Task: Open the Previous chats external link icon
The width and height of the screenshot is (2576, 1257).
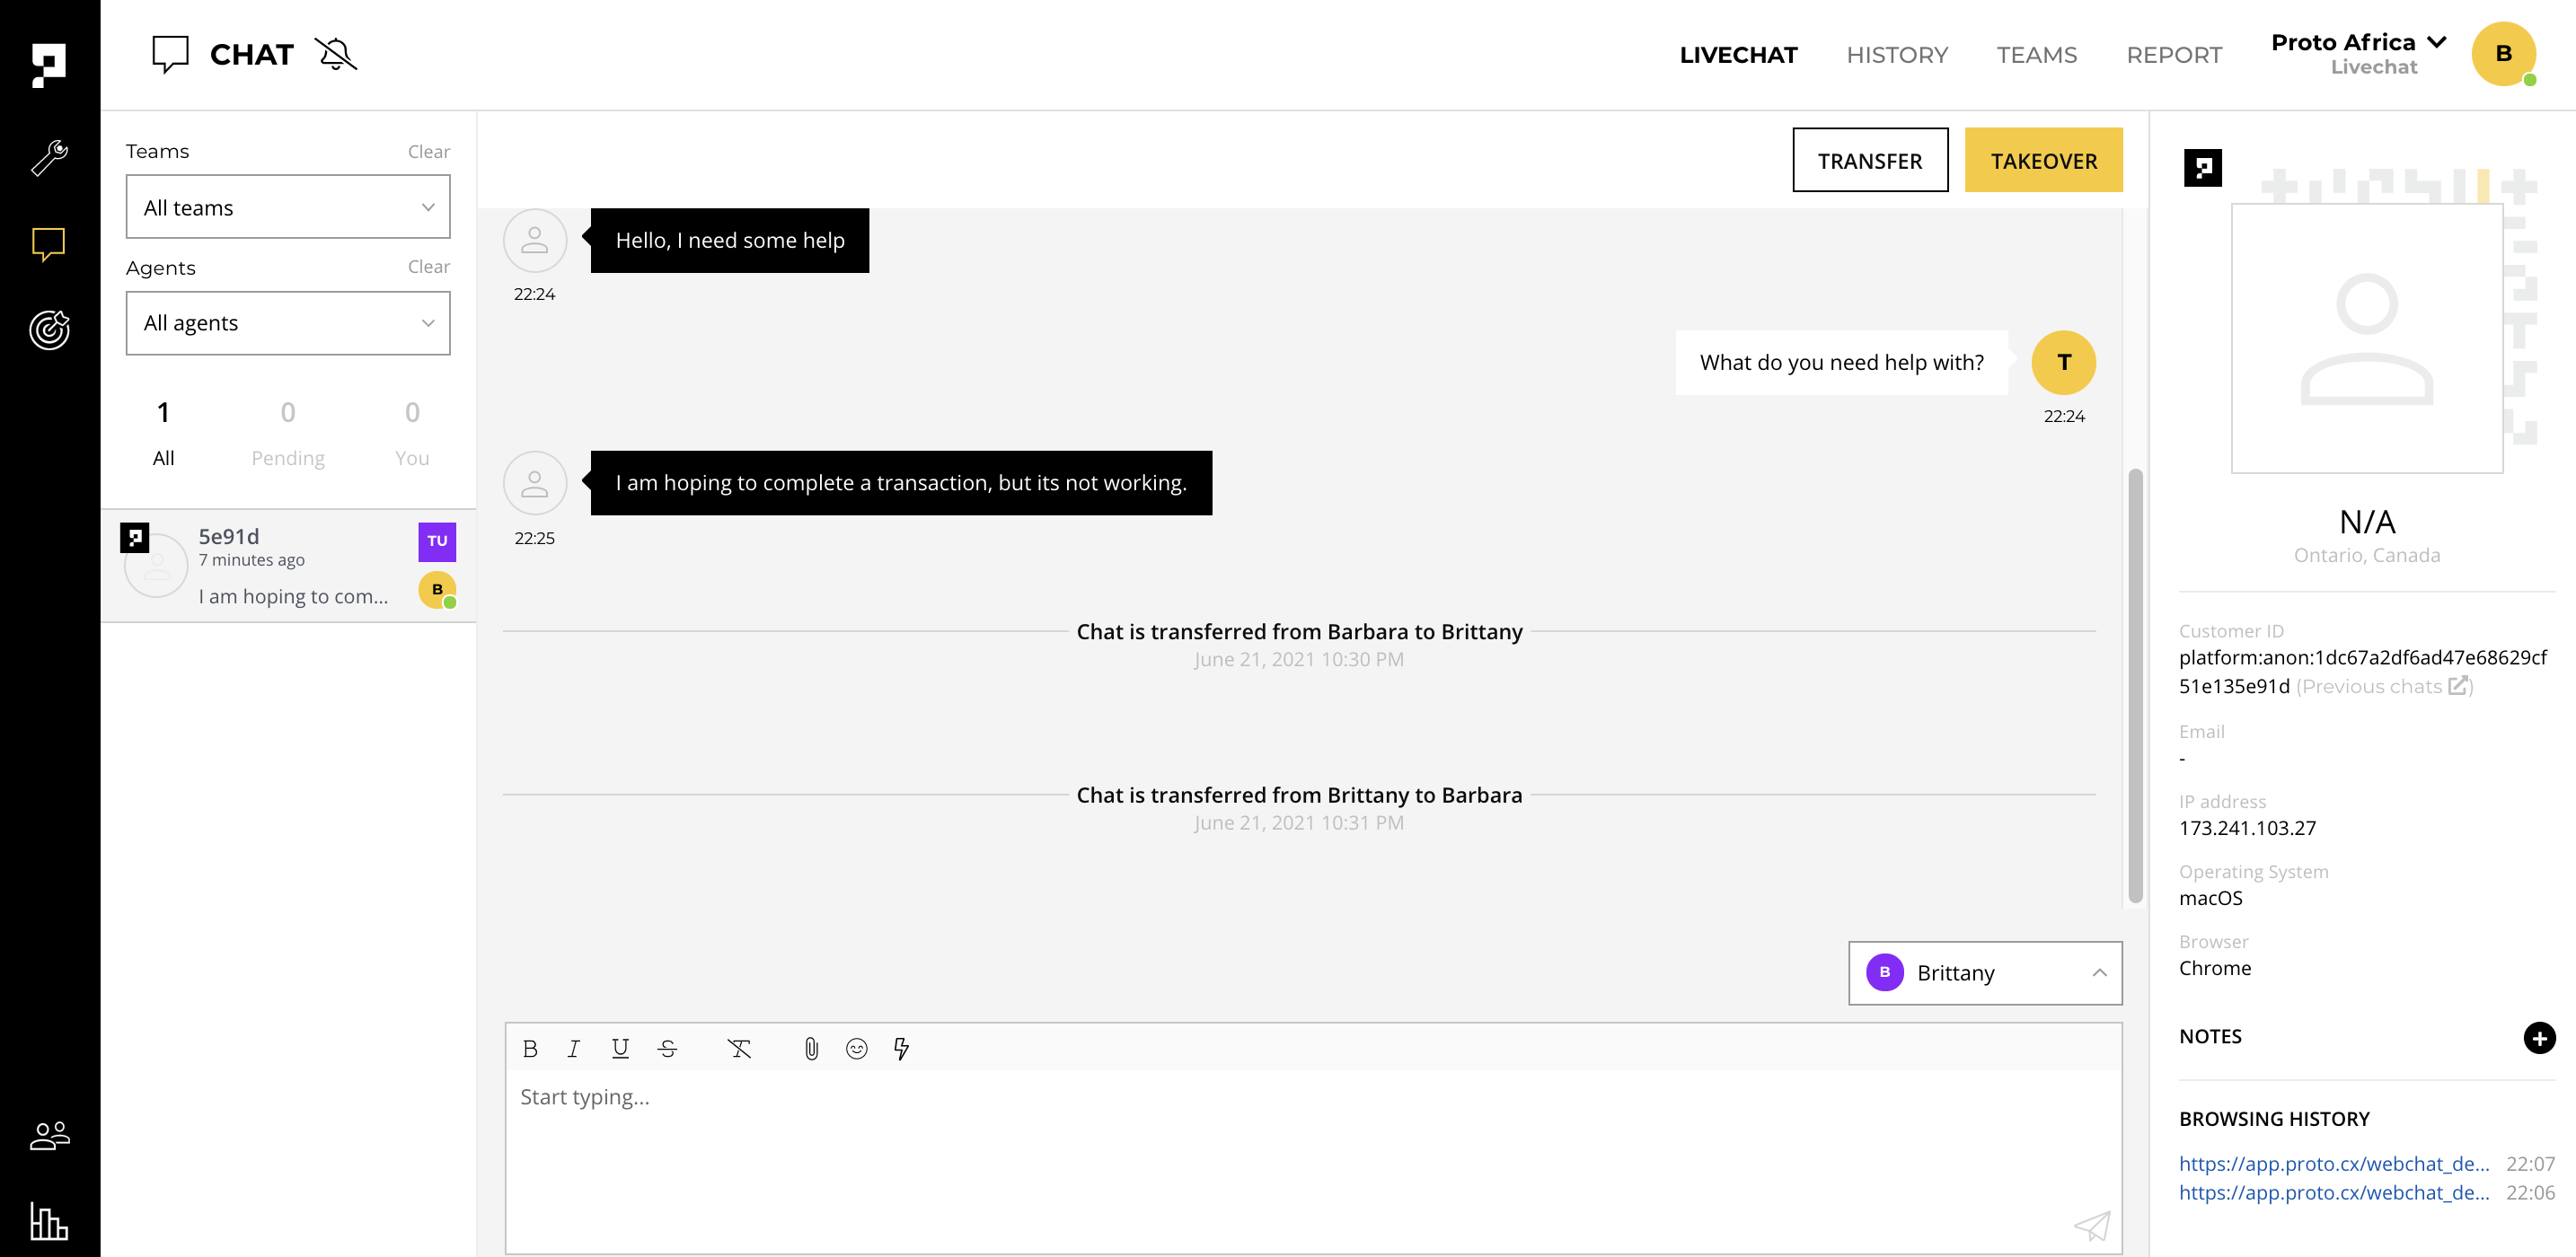Action: [x=2458, y=686]
